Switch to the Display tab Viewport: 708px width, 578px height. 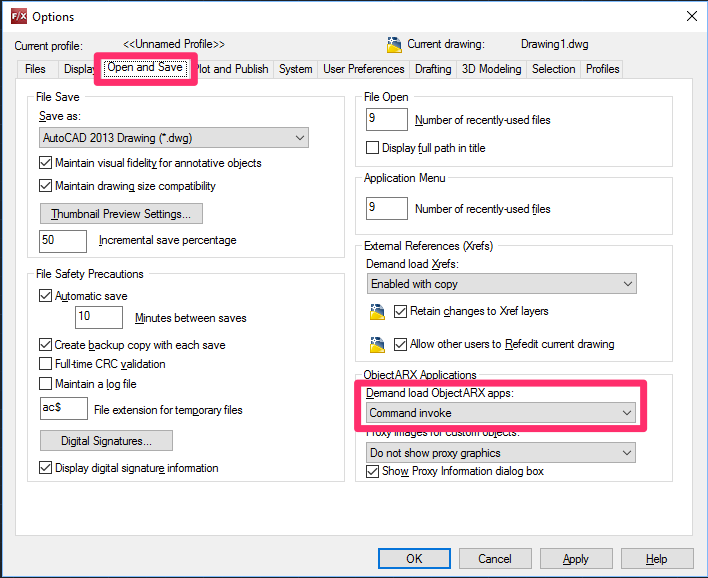79,69
